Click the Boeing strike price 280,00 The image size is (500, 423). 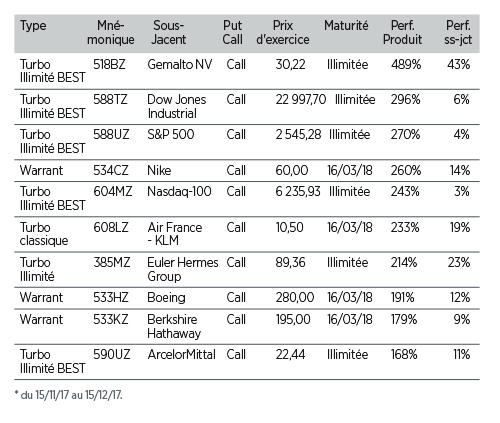tap(295, 297)
